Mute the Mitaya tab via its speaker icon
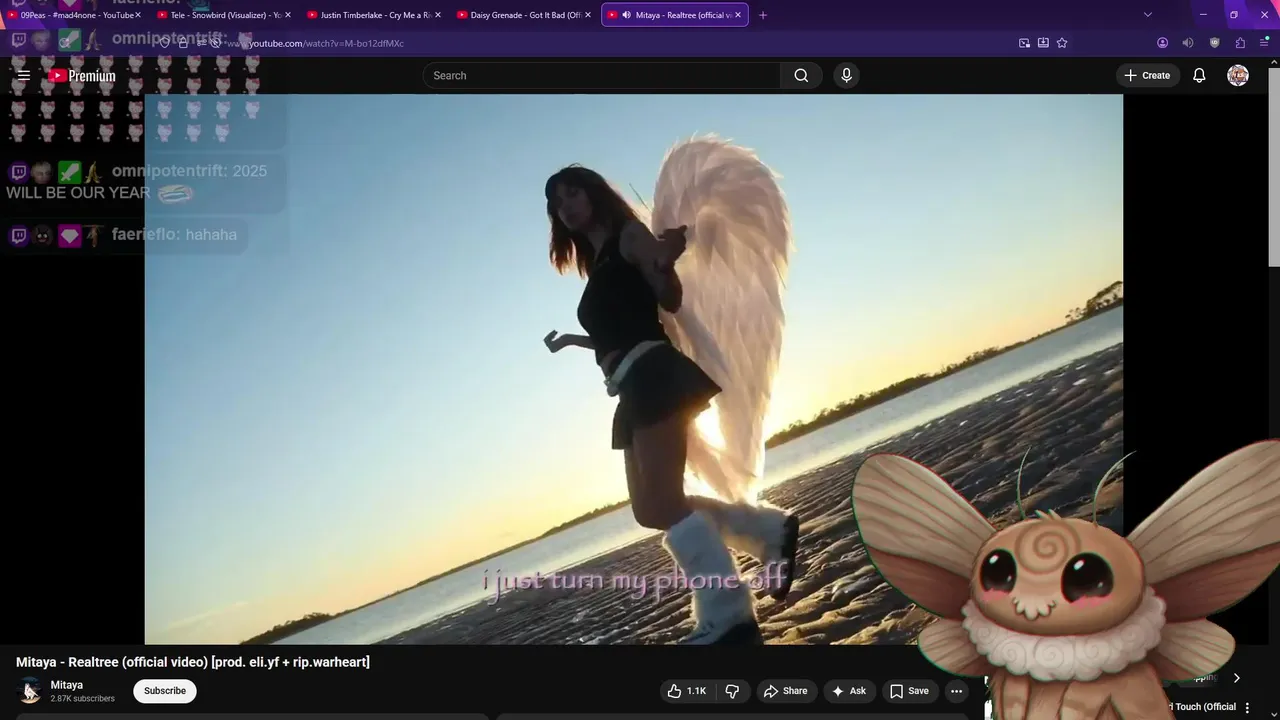 pos(626,15)
